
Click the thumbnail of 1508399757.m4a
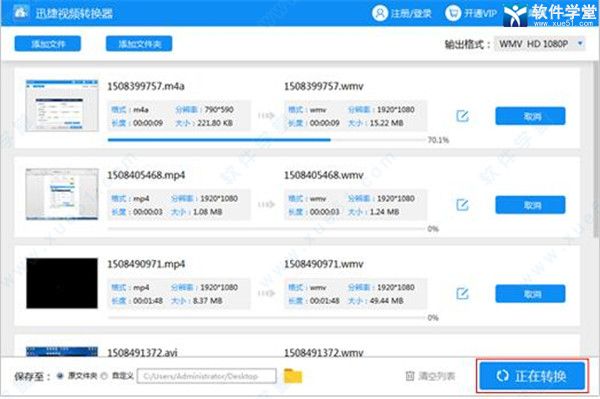pyautogui.click(x=62, y=106)
